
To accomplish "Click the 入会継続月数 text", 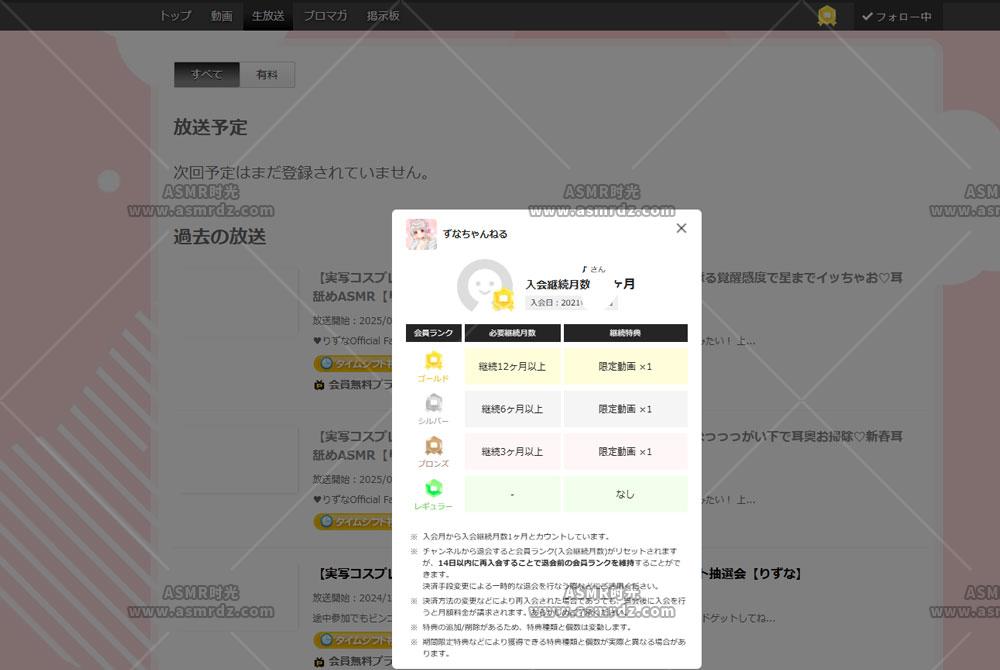I will click(x=557, y=284).
